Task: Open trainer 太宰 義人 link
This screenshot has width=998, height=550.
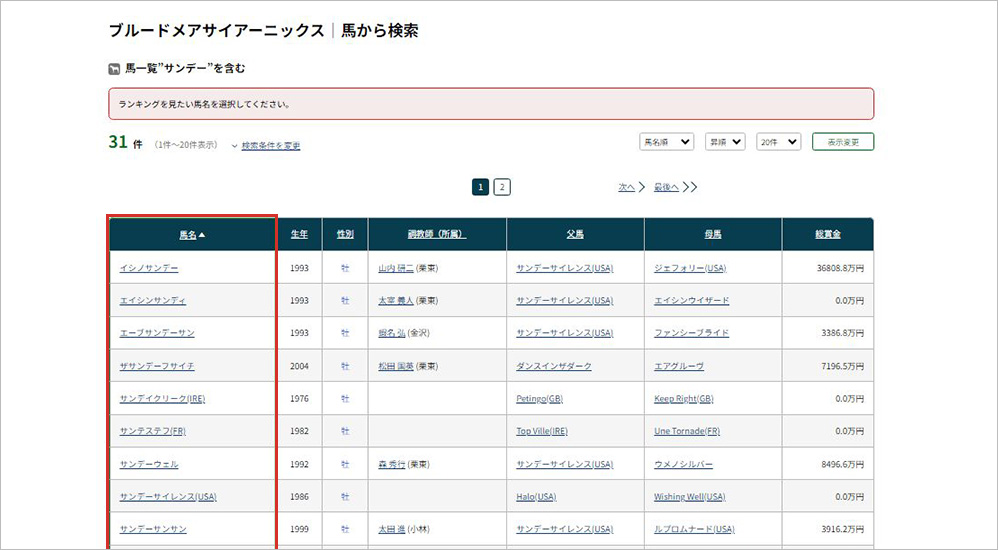Action: (396, 300)
